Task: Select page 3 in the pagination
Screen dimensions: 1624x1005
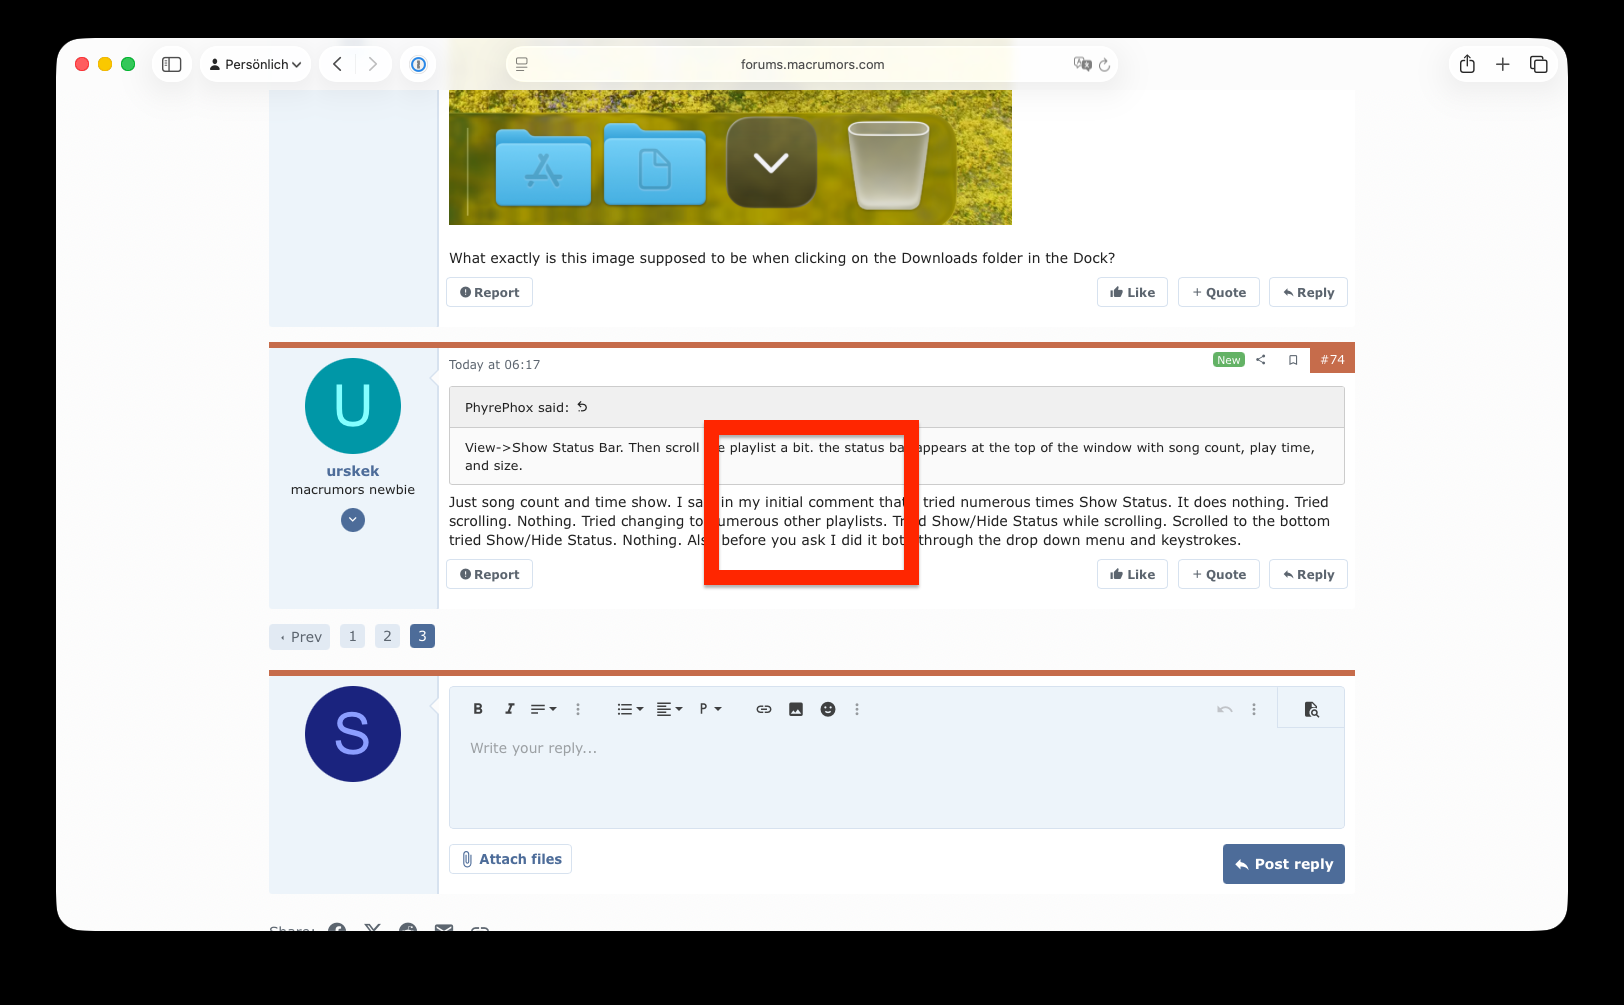Action: coord(422,636)
